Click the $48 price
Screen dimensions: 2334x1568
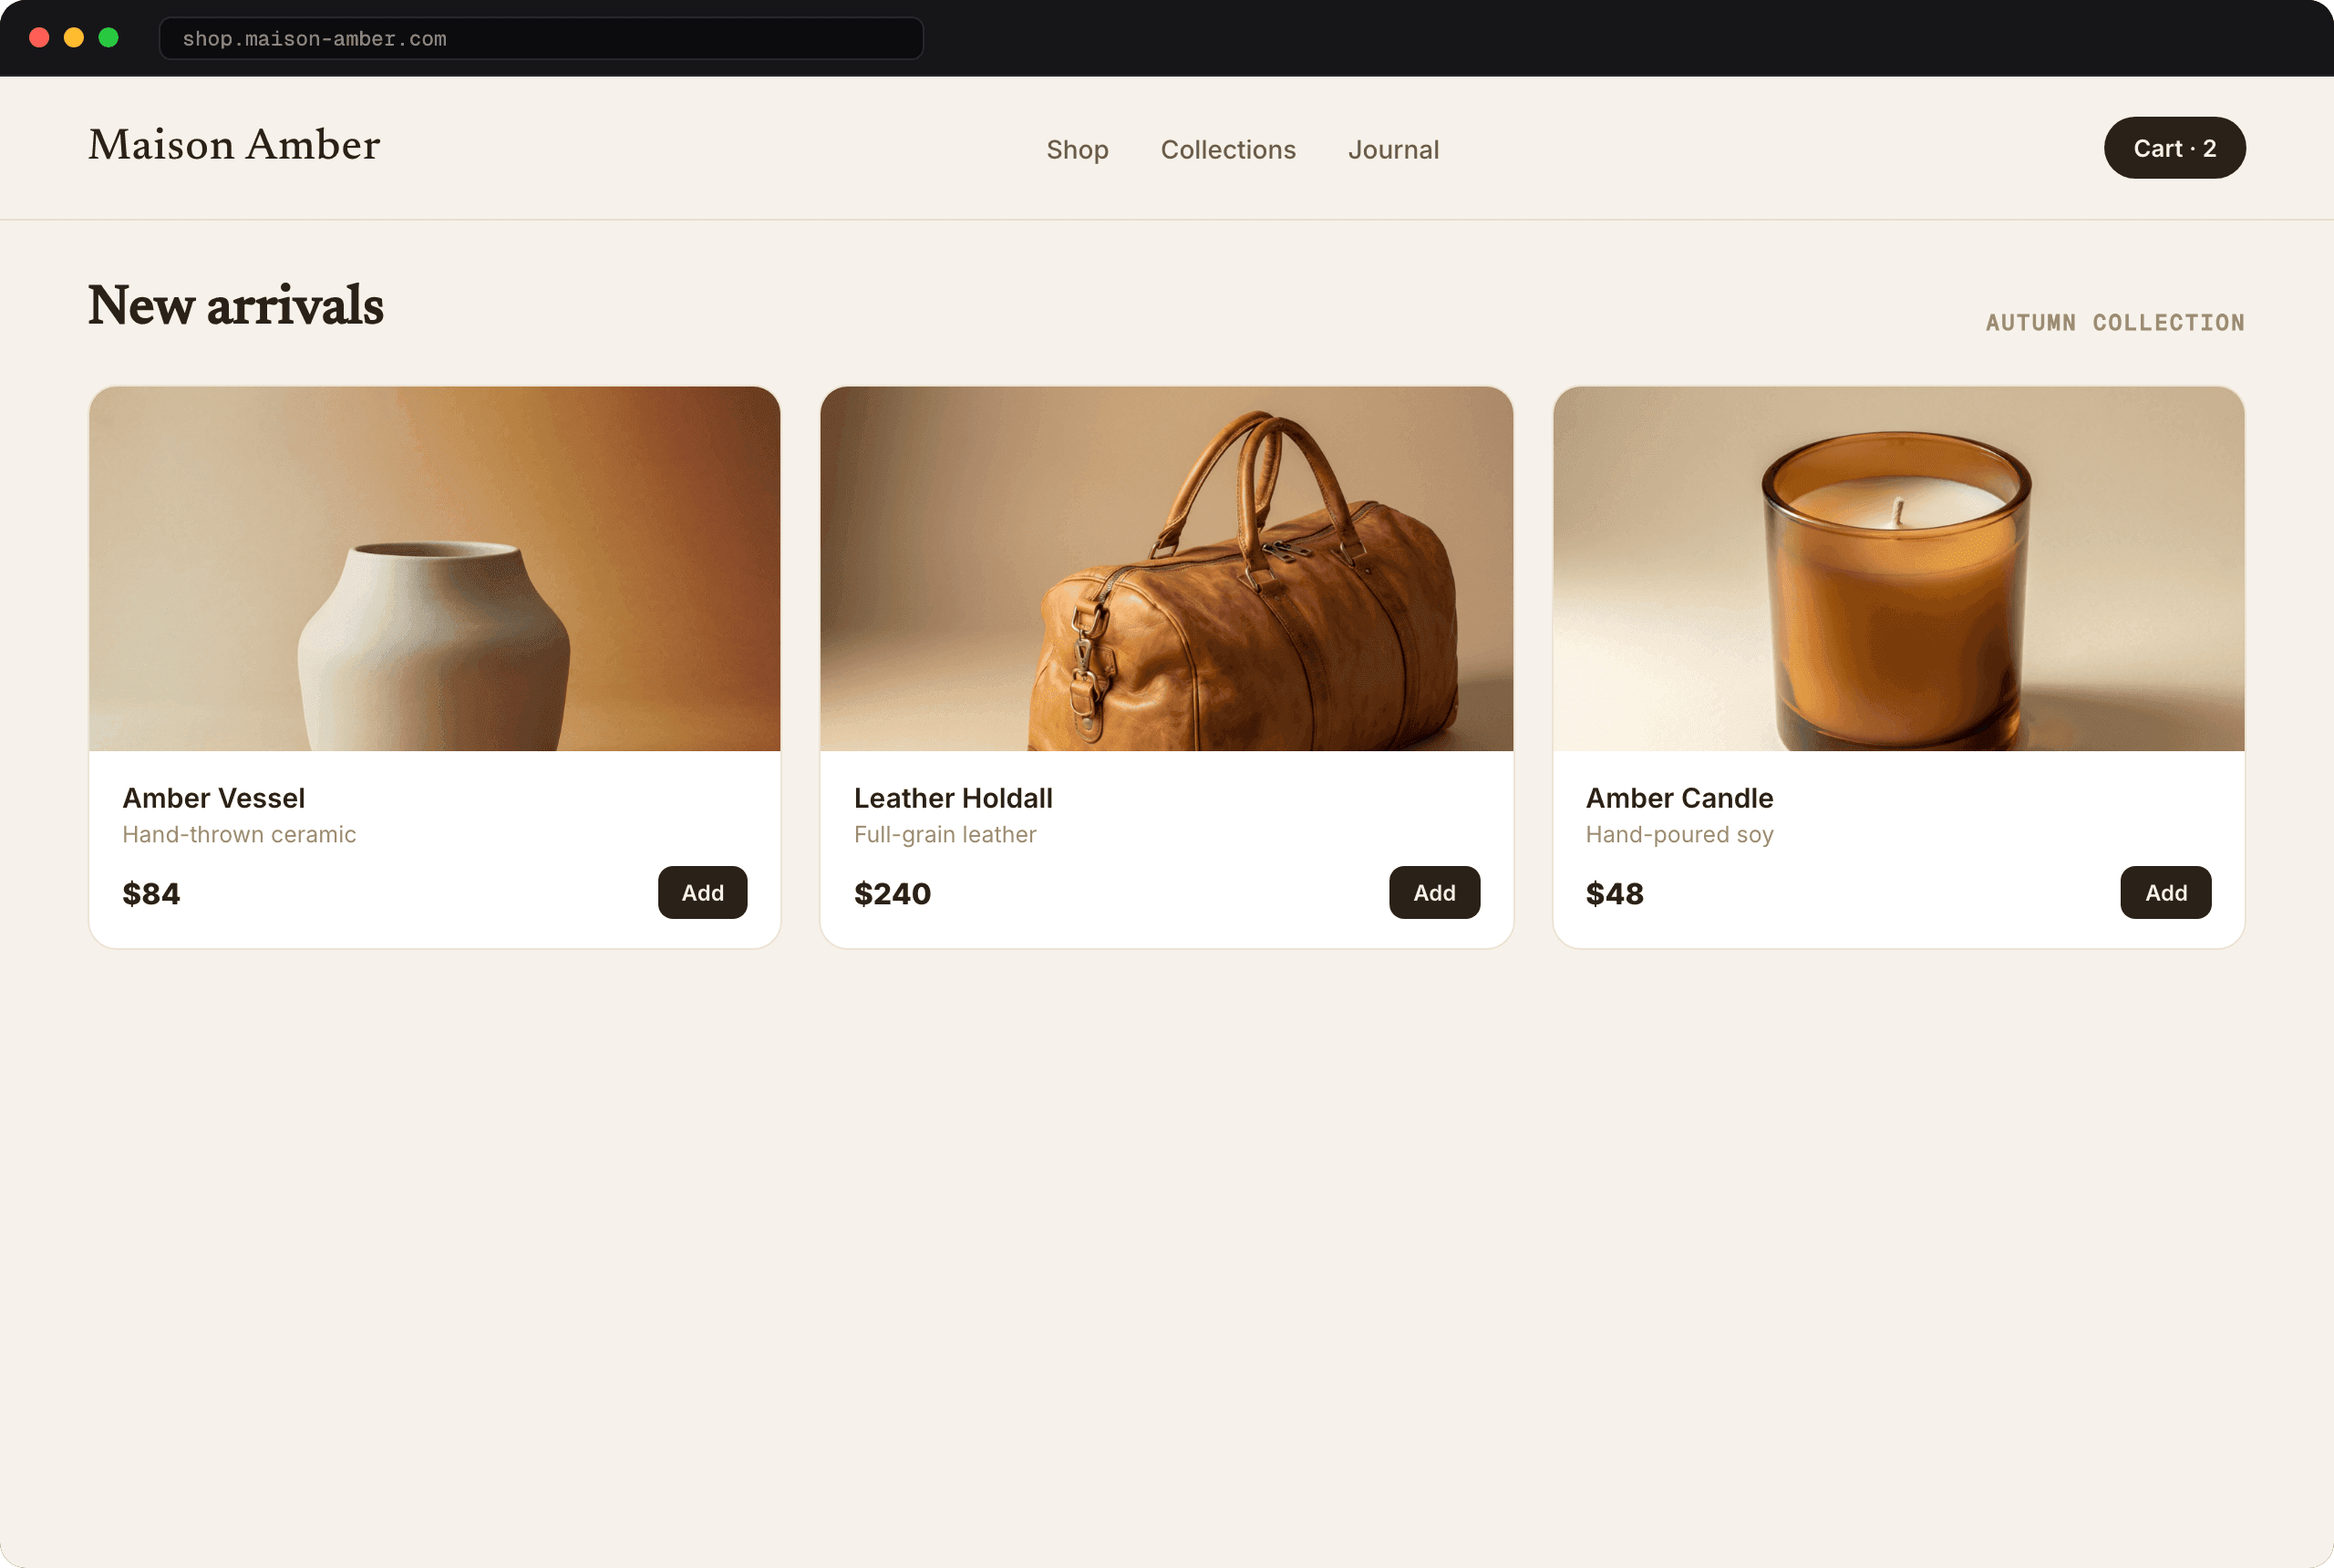(1614, 893)
